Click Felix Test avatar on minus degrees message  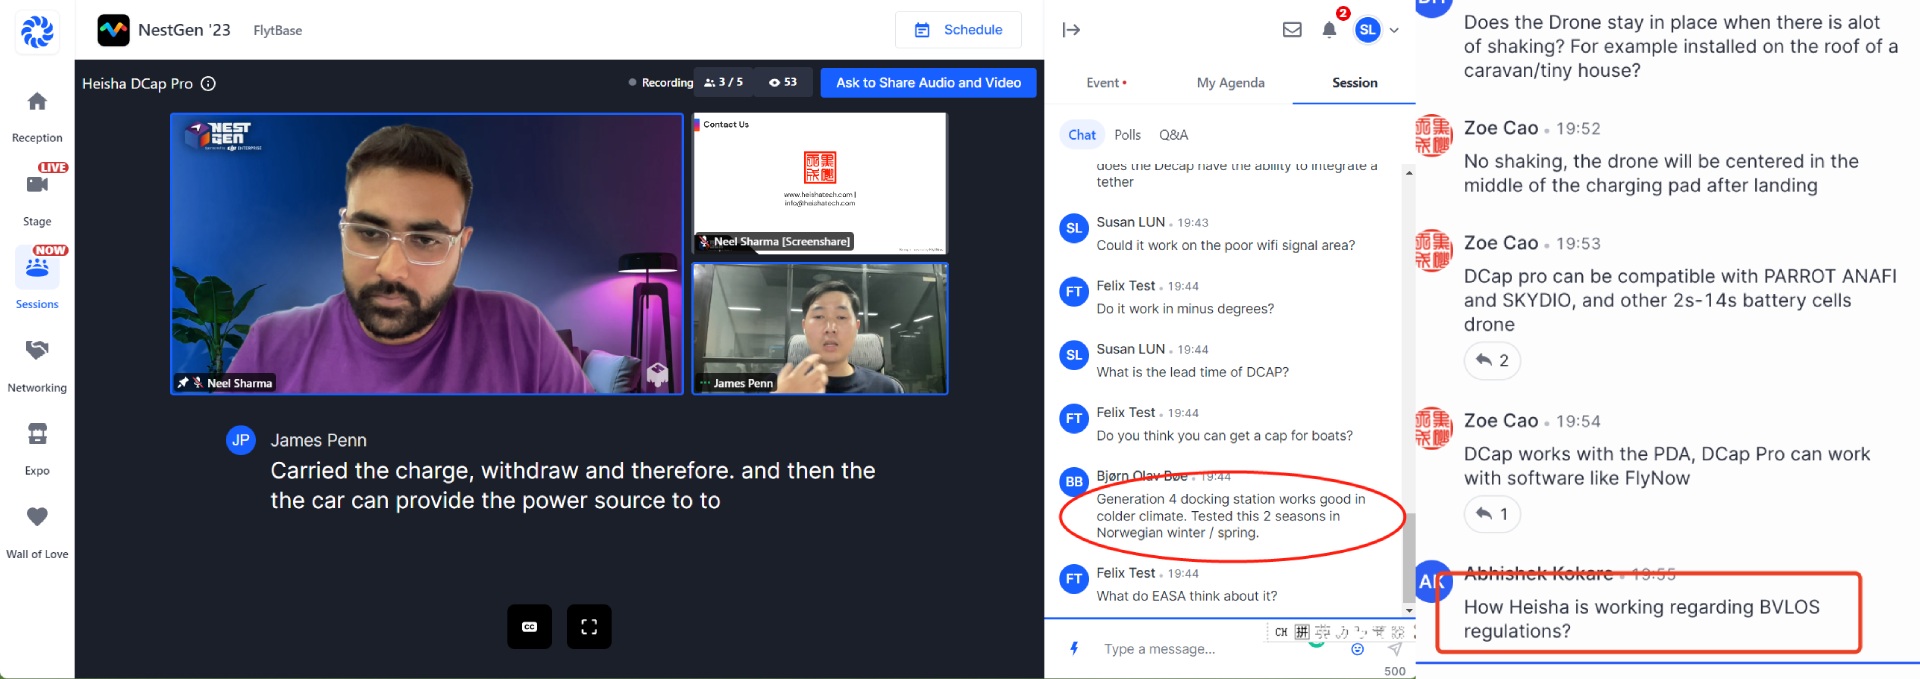(x=1074, y=291)
